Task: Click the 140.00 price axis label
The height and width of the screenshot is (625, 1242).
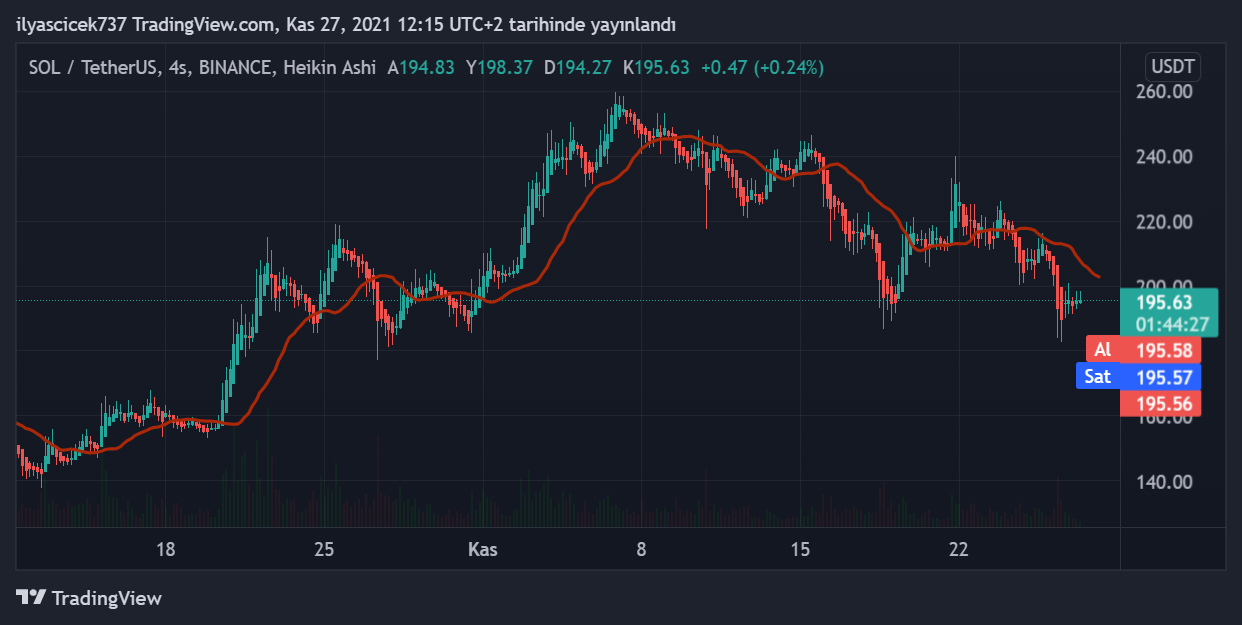Action: pyautogui.click(x=1167, y=482)
